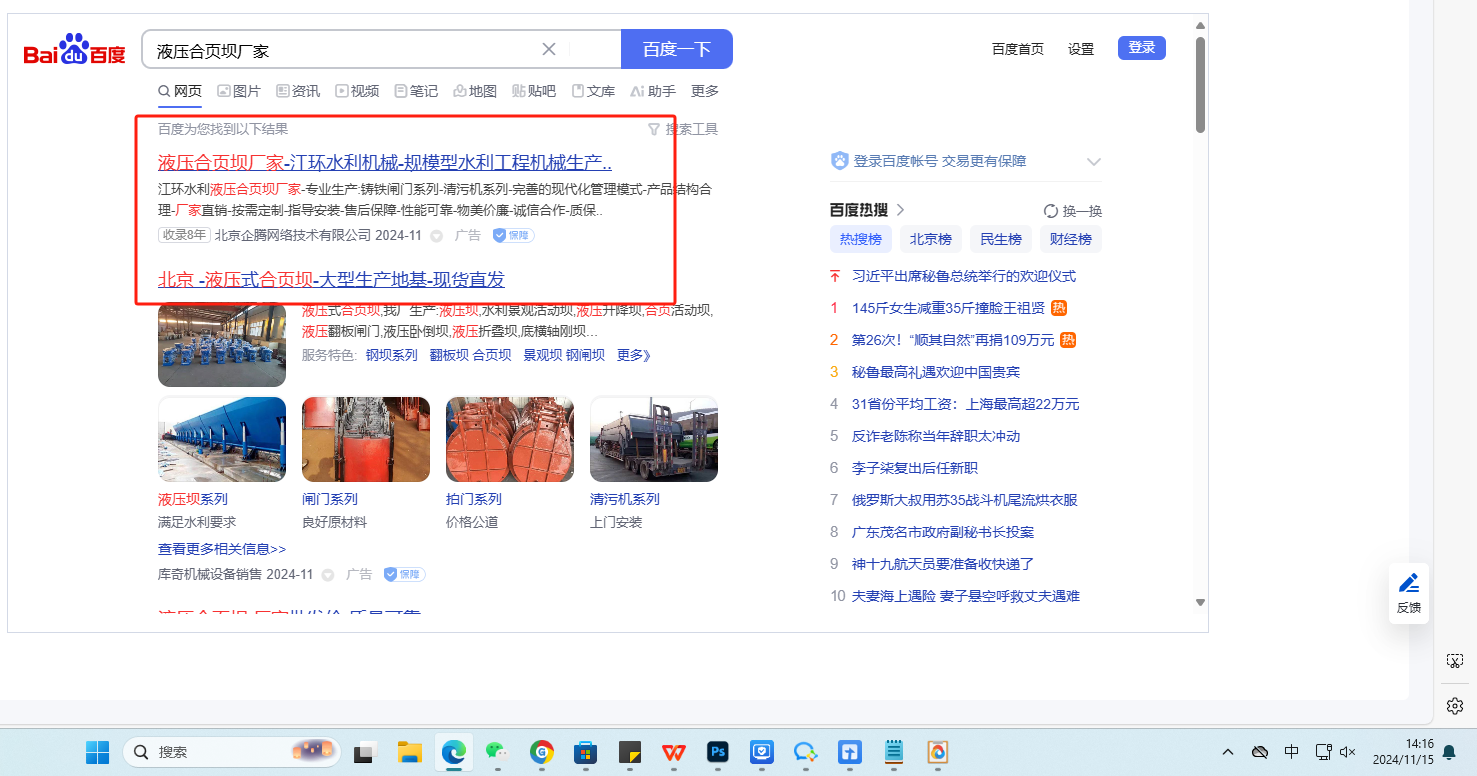1477x776 pixels.
Task: Expand the 登录百度帐号 panel chevron
Action: click(1094, 162)
